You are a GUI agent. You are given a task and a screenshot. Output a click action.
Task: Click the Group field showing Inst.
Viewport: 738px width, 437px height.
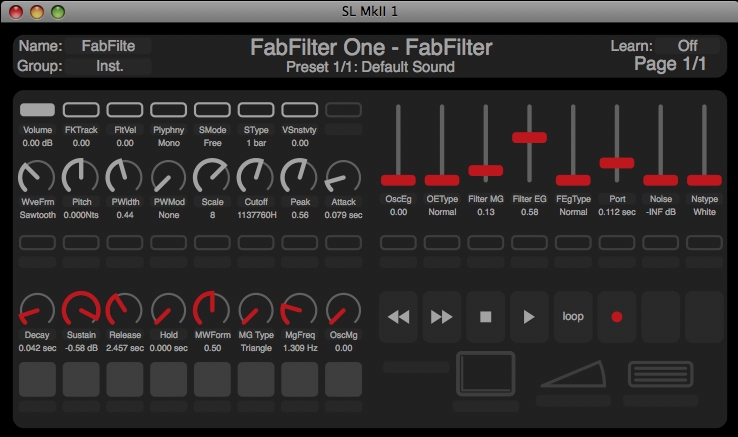tap(108, 66)
